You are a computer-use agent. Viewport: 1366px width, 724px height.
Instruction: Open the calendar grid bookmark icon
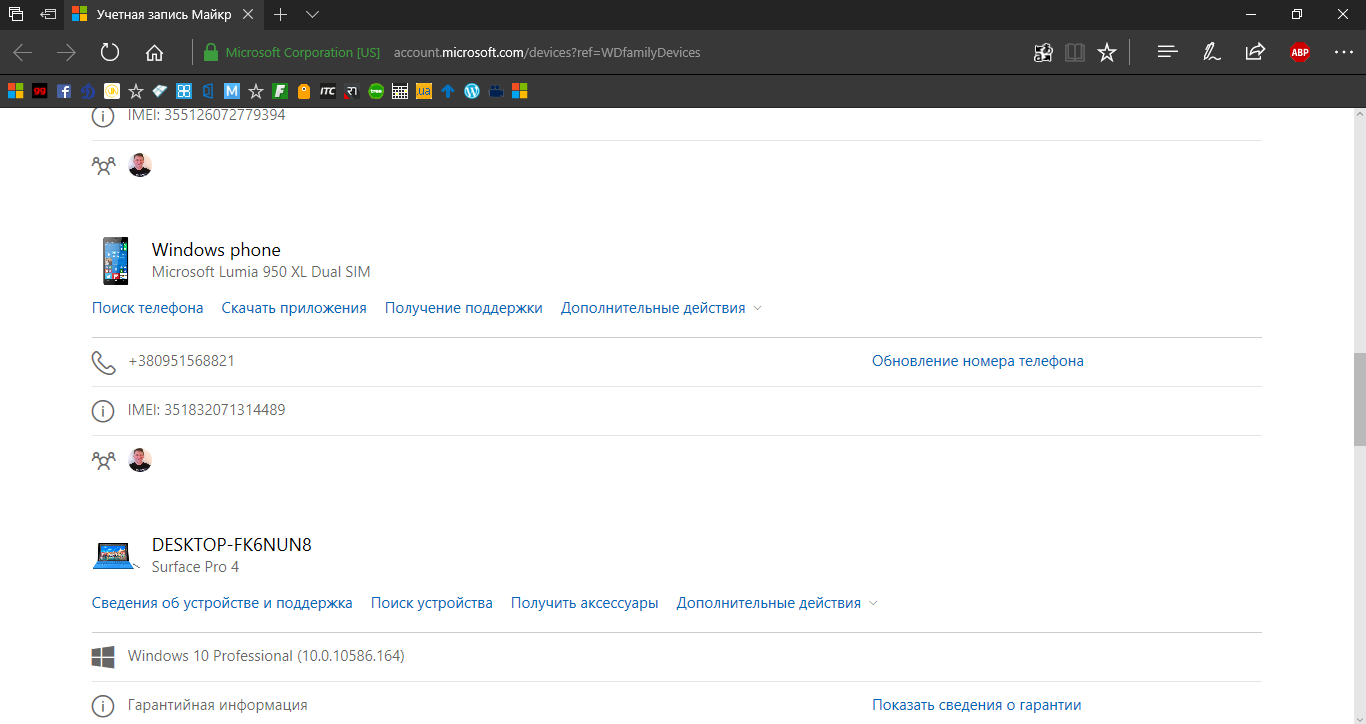tap(400, 91)
